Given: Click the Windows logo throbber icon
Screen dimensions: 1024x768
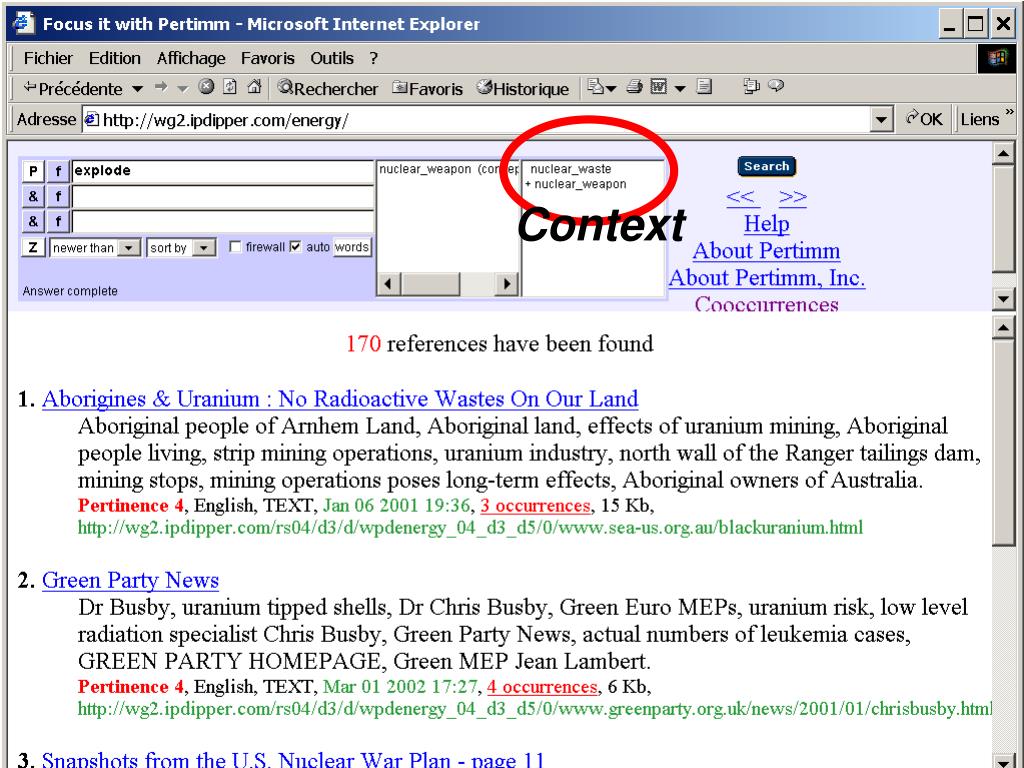Looking at the screenshot, I should point(997,59).
